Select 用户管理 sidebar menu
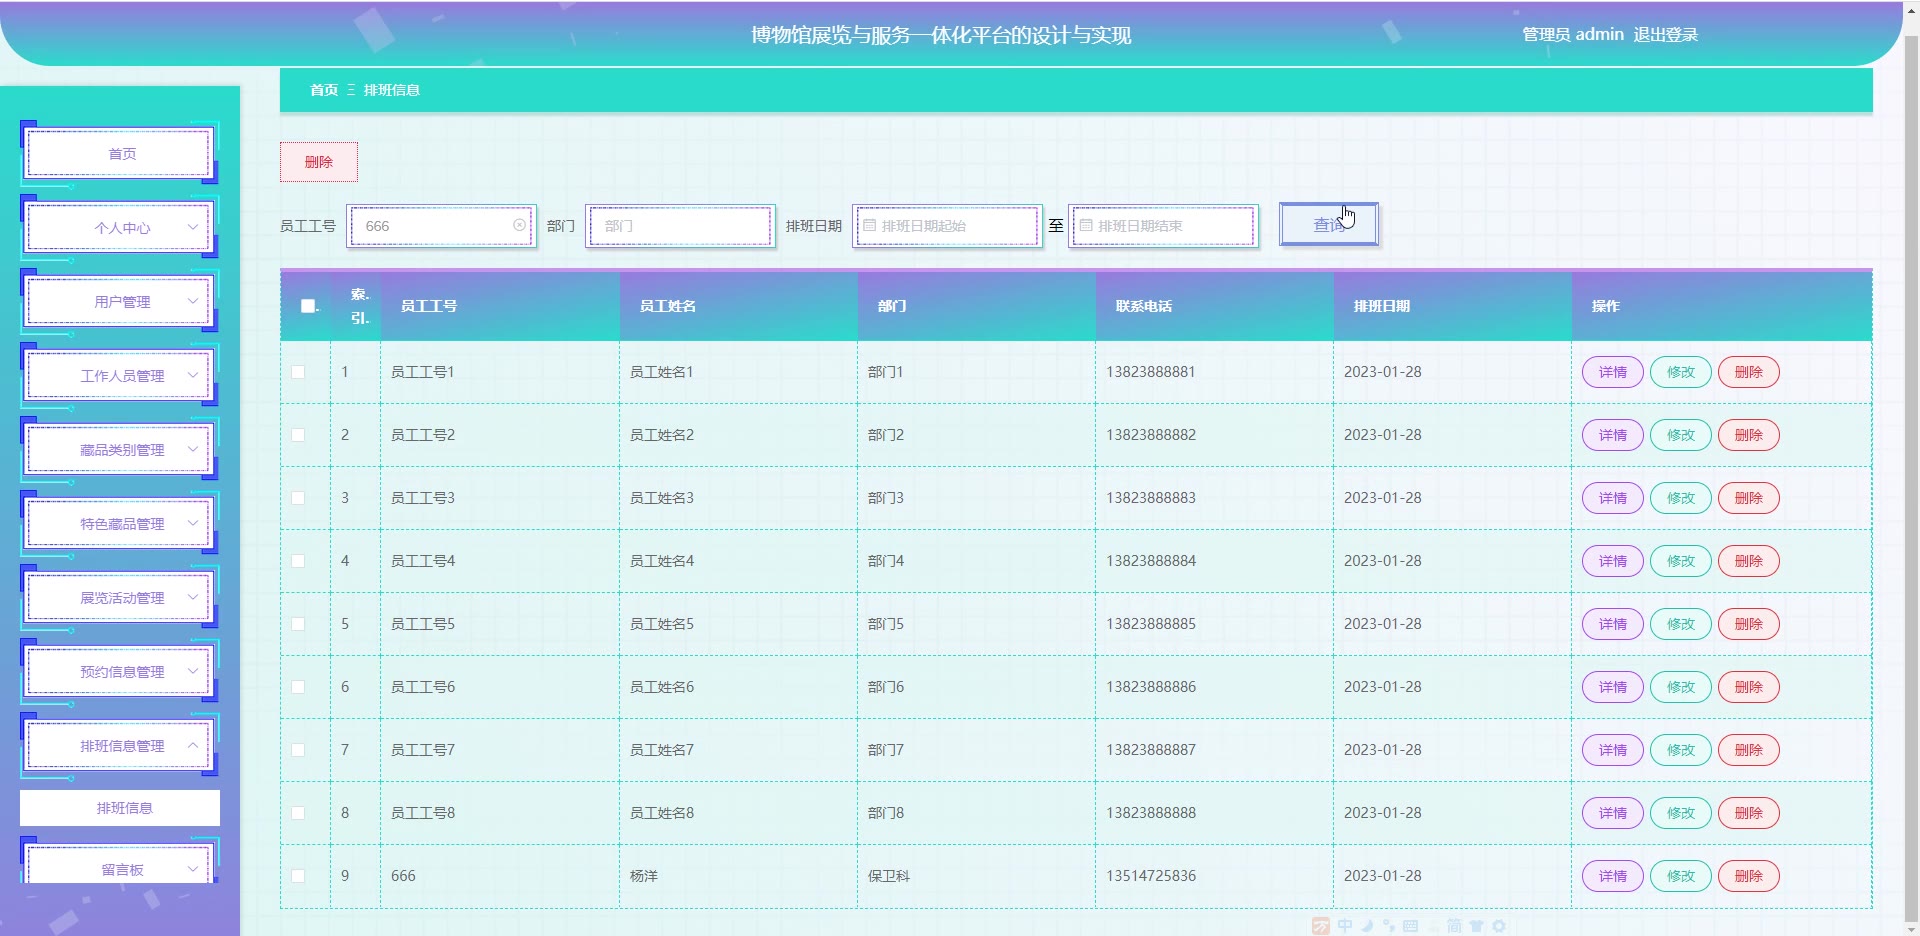The width and height of the screenshot is (1920, 936). [120, 302]
